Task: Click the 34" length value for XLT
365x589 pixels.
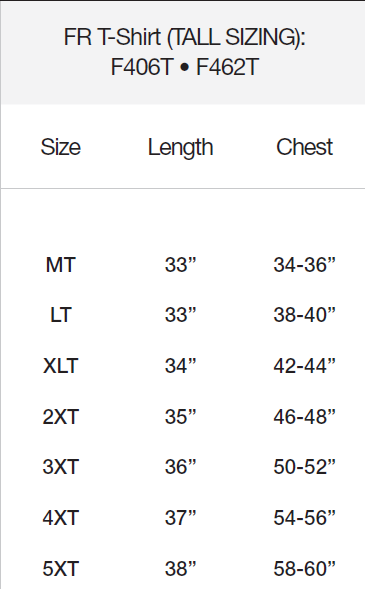Action: [181, 365]
